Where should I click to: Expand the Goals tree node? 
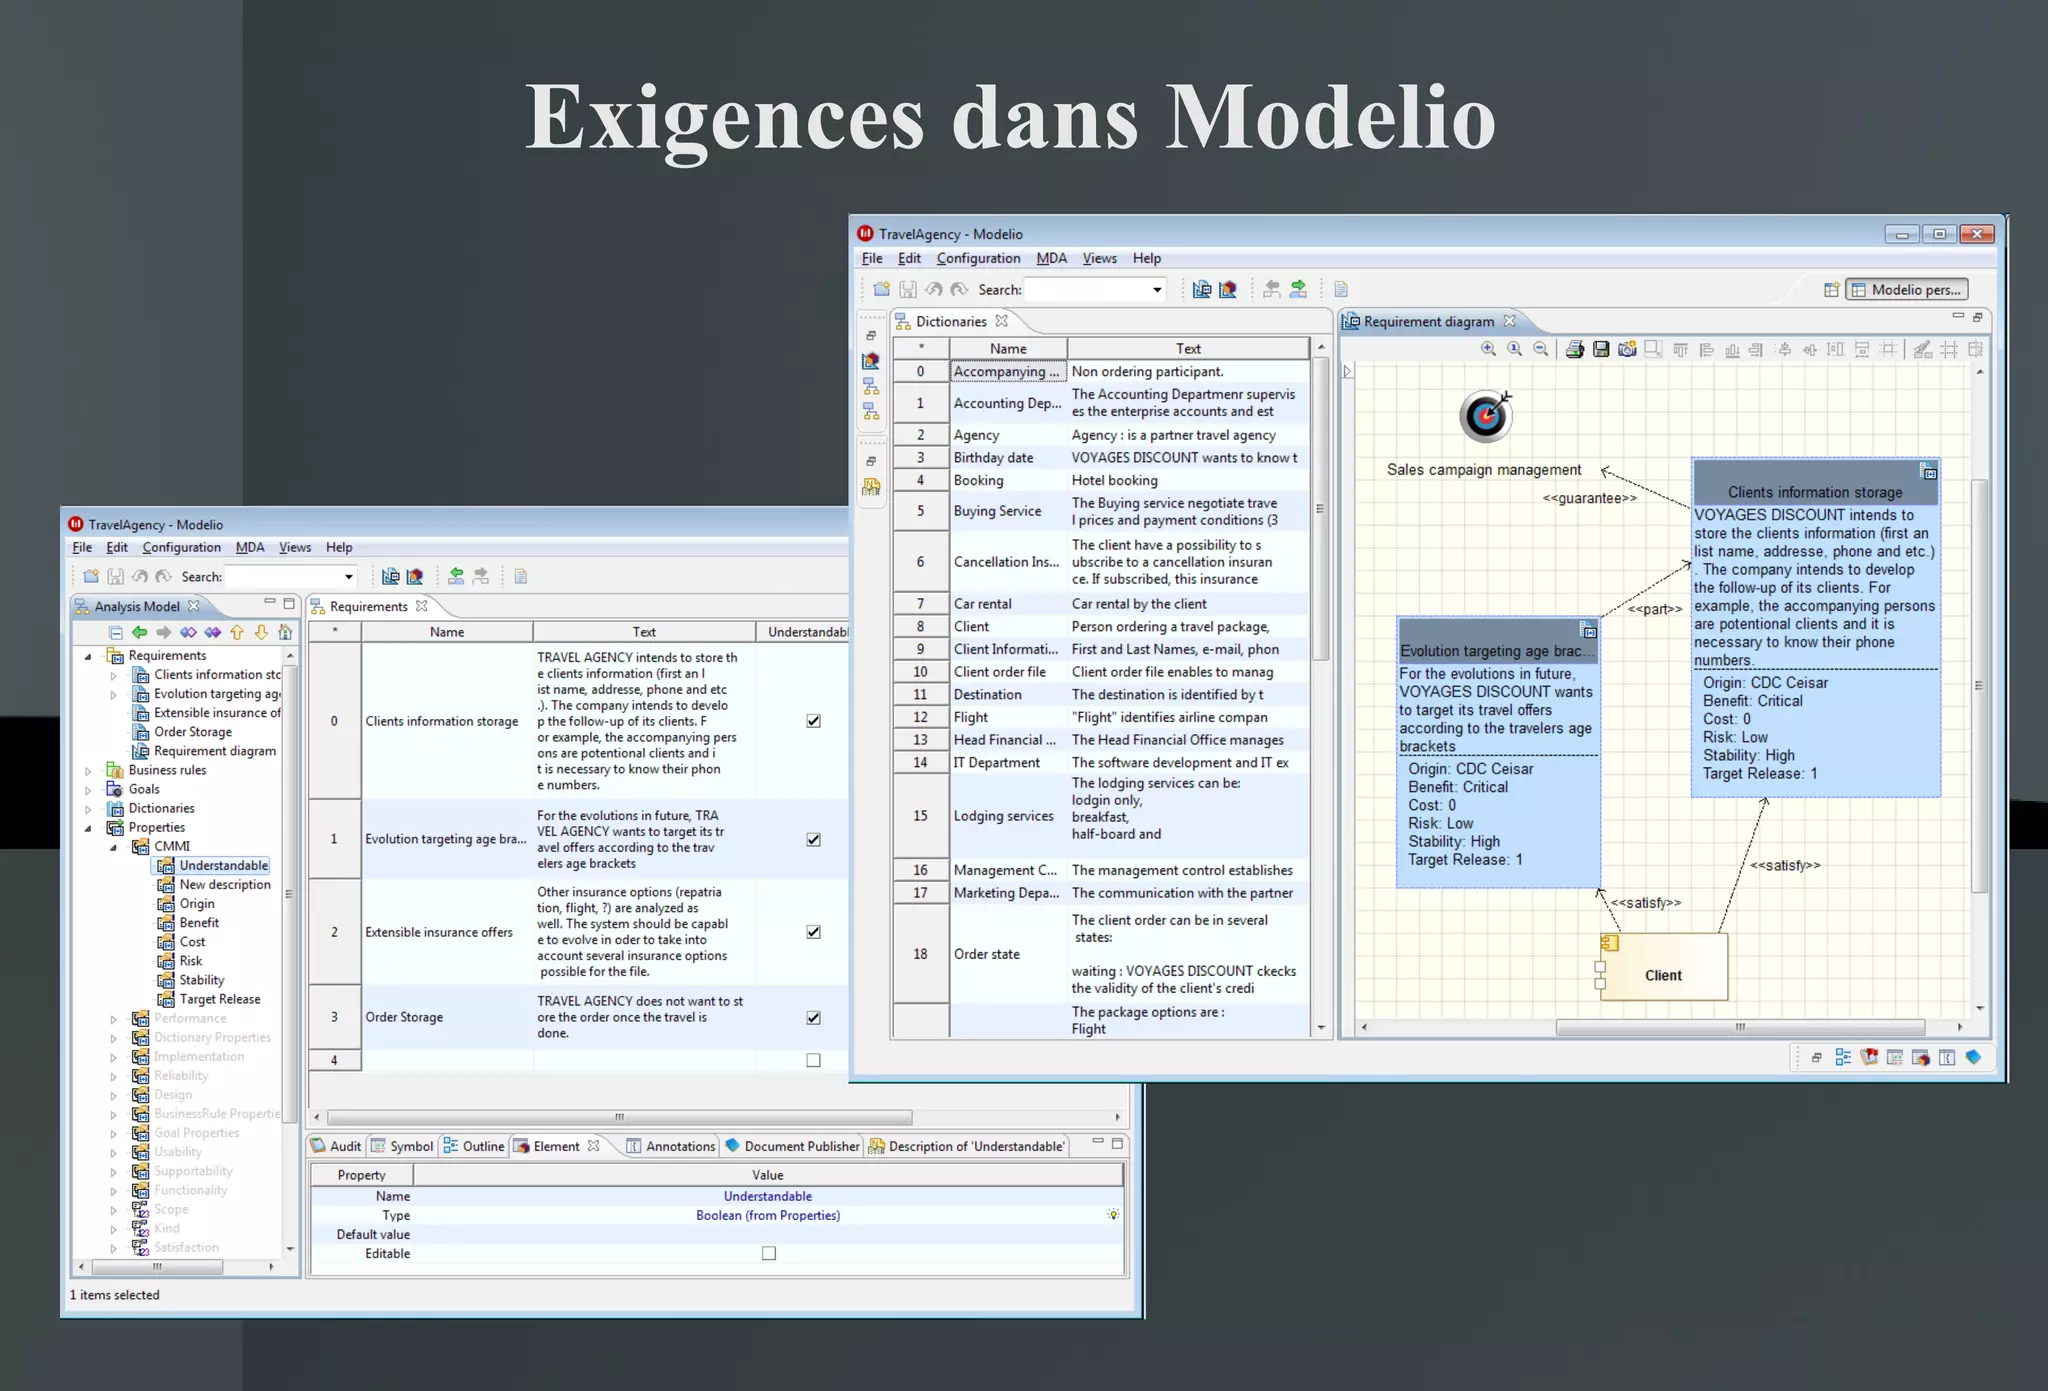[x=88, y=790]
